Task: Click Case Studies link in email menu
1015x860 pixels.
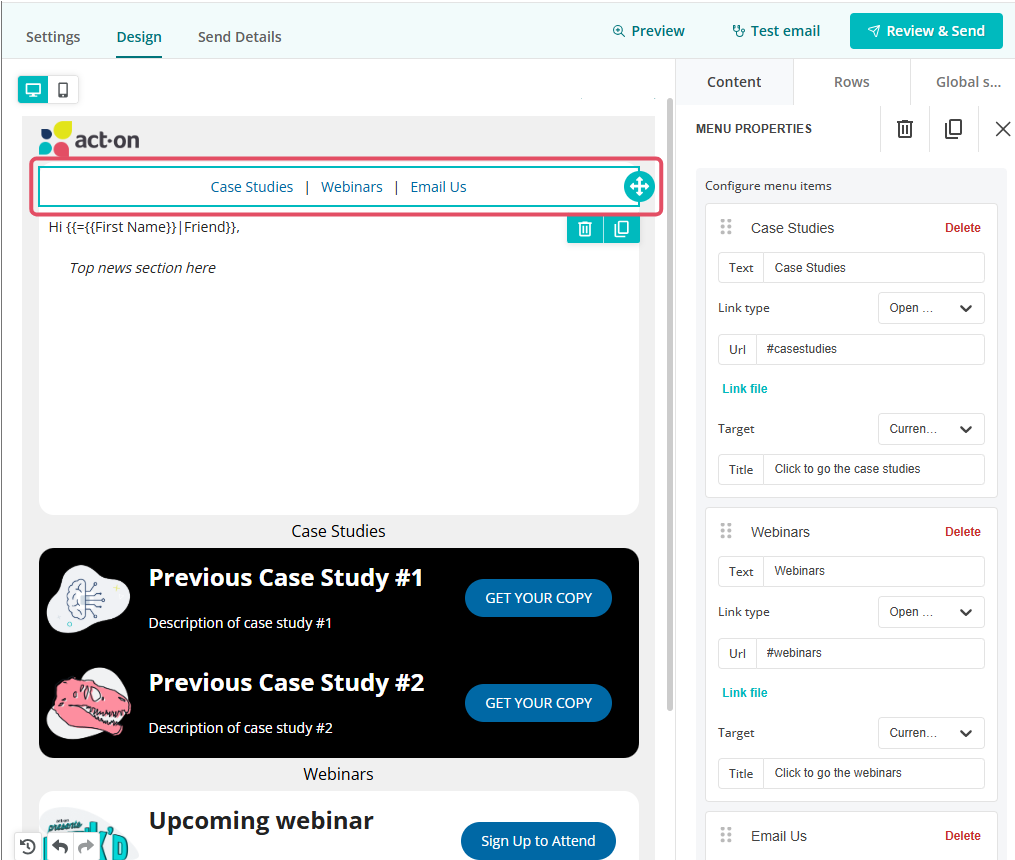Action: click(252, 187)
